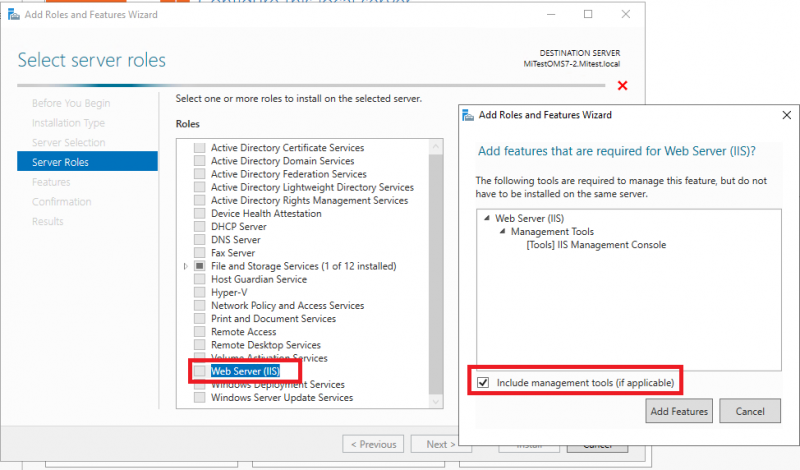
Task: Check Active Directory Lightweight Directory Services
Action: (x=199, y=187)
